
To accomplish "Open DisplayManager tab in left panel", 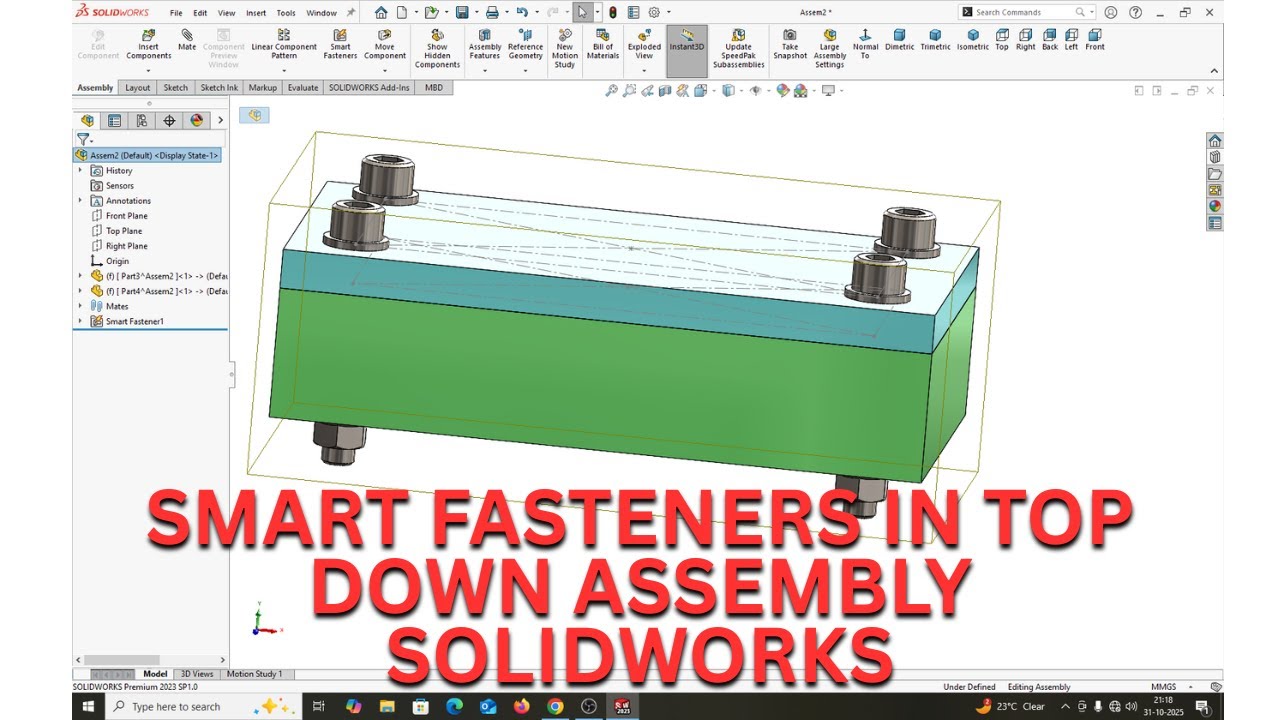I will 196,120.
